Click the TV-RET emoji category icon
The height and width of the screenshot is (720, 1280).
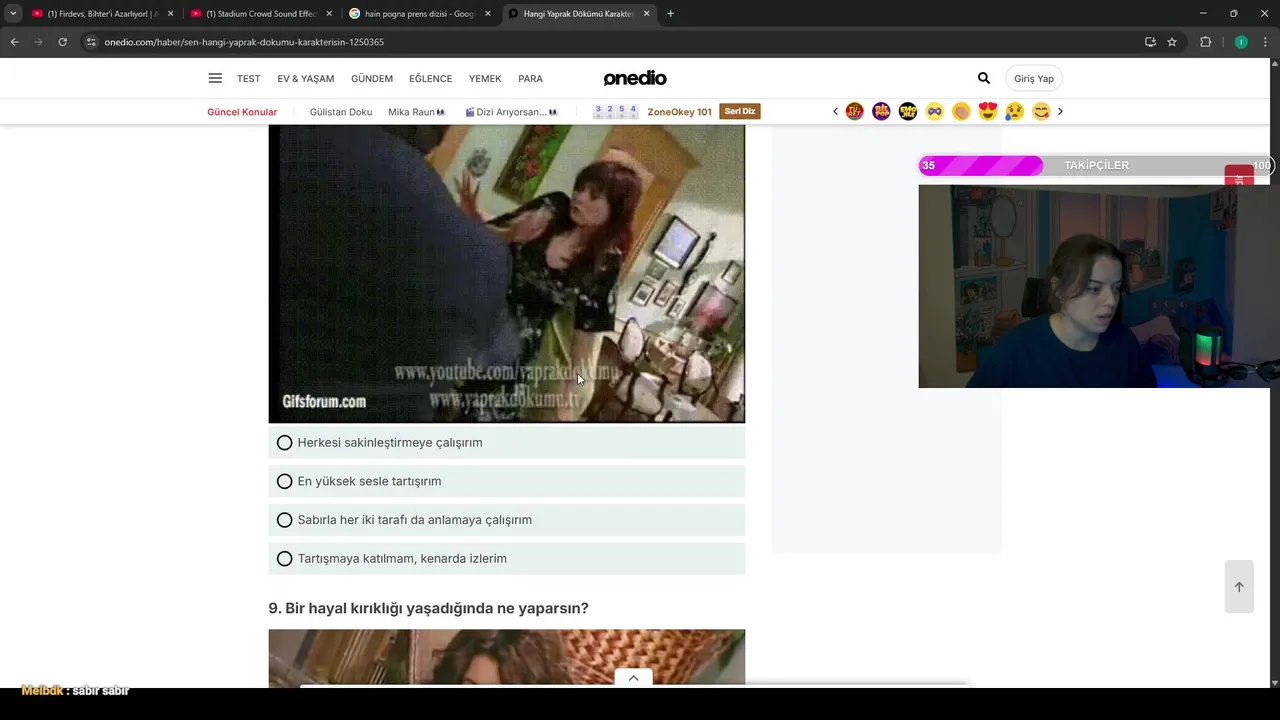[x=854, y=112]
